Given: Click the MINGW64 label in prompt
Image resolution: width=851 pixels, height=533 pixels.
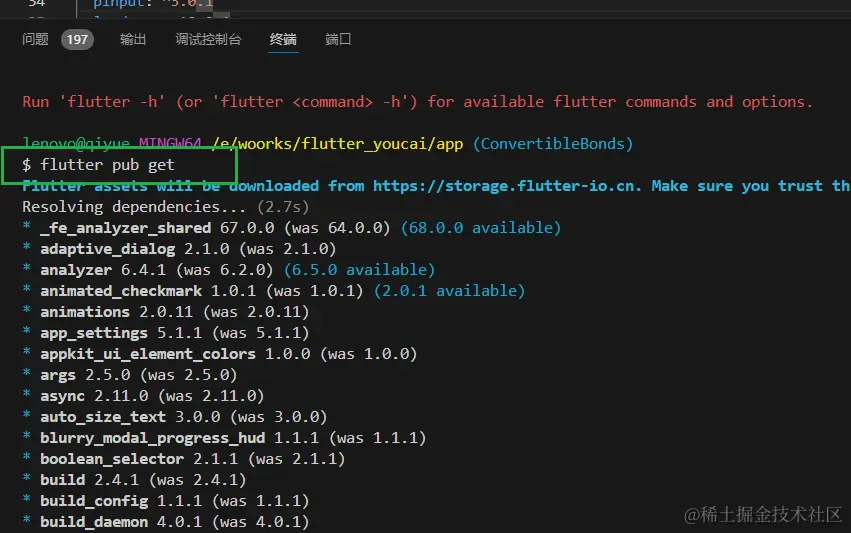Looking at the screenshot, I should [x=170, y=143].
